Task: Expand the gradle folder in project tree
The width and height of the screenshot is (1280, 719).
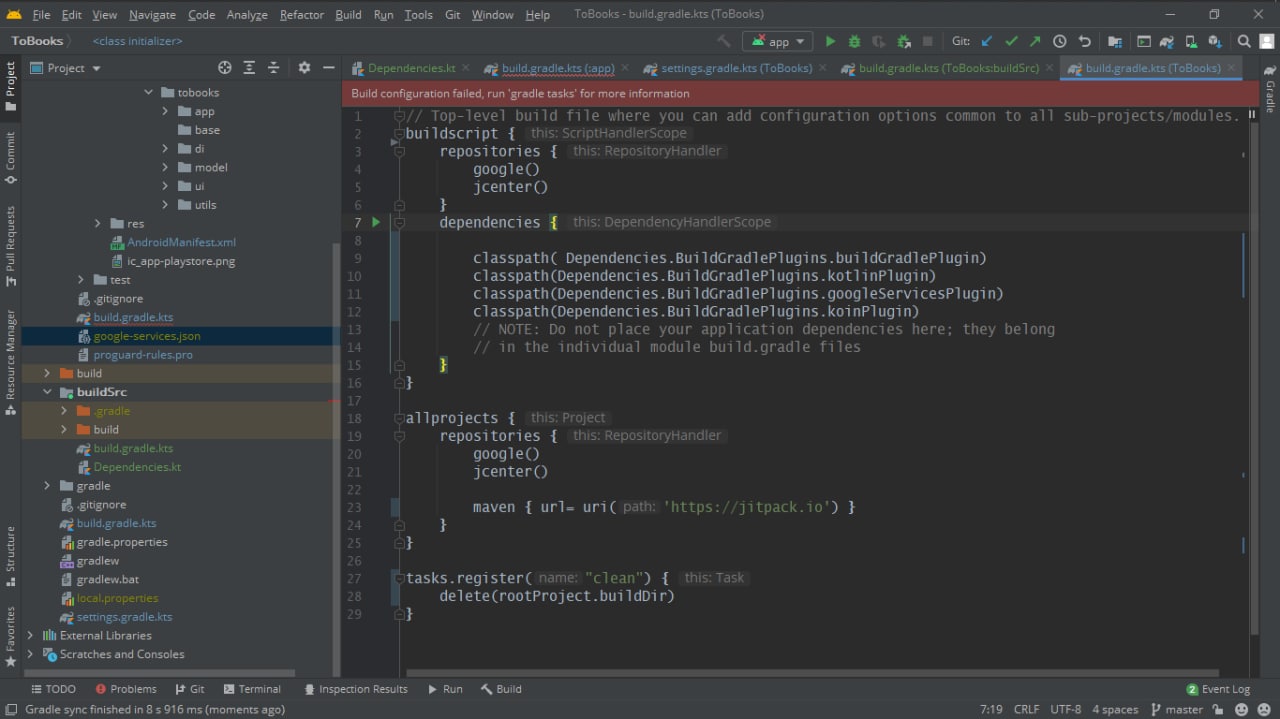Action: 48,485
